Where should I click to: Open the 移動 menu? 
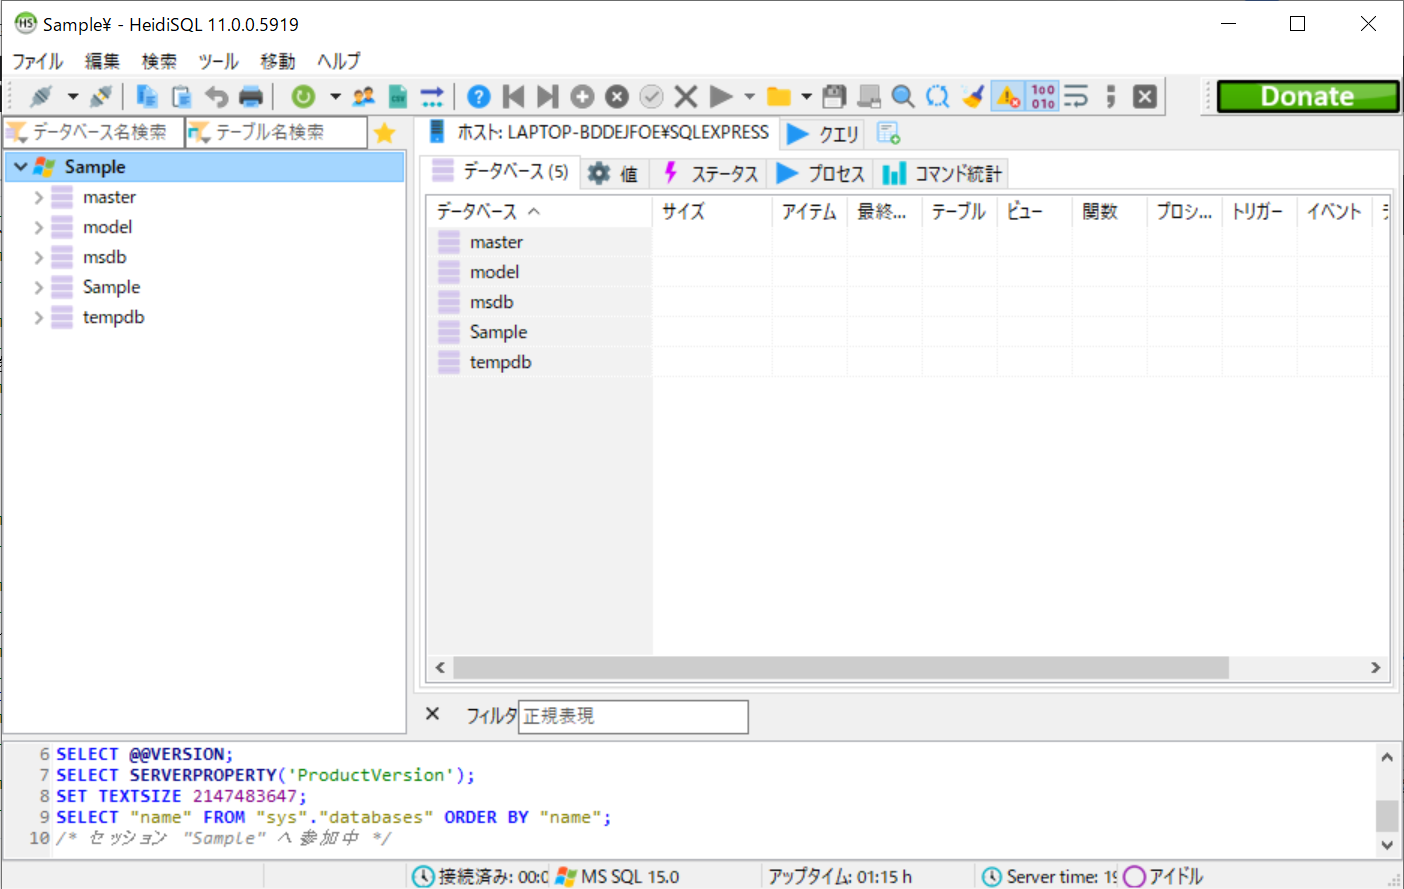278,61
